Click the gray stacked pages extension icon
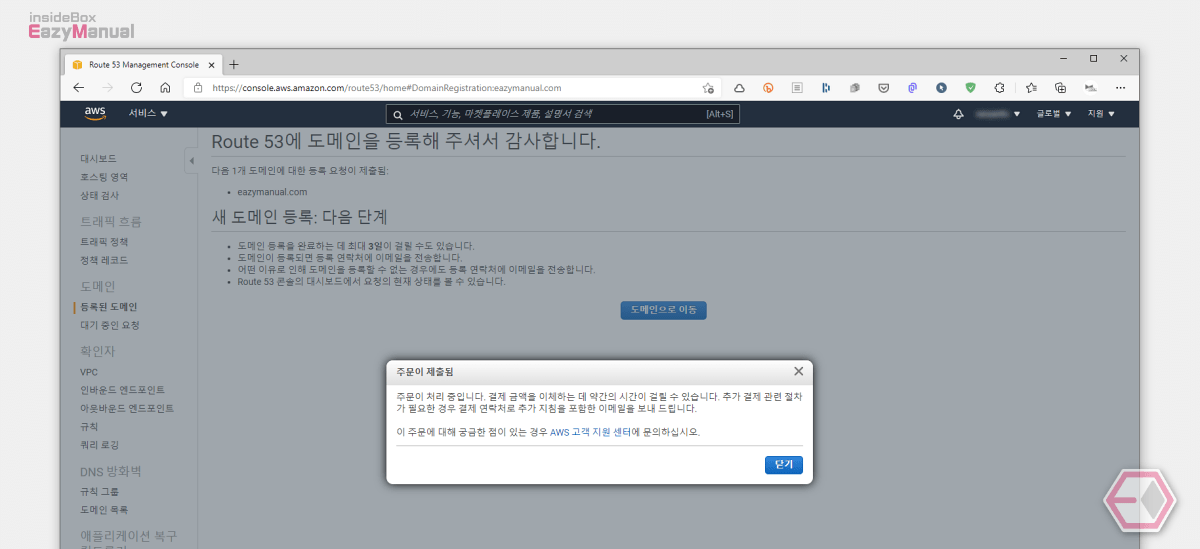Viewport: 1200px width, 549px height. (x=855, y=88)
